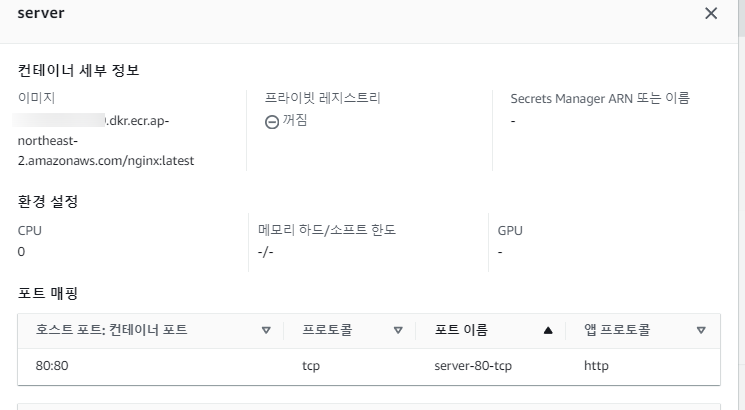Viewport: 745px width, 410px height.
Task: Select the 80:80 port mapping cell
Action: tap(51, 366)
